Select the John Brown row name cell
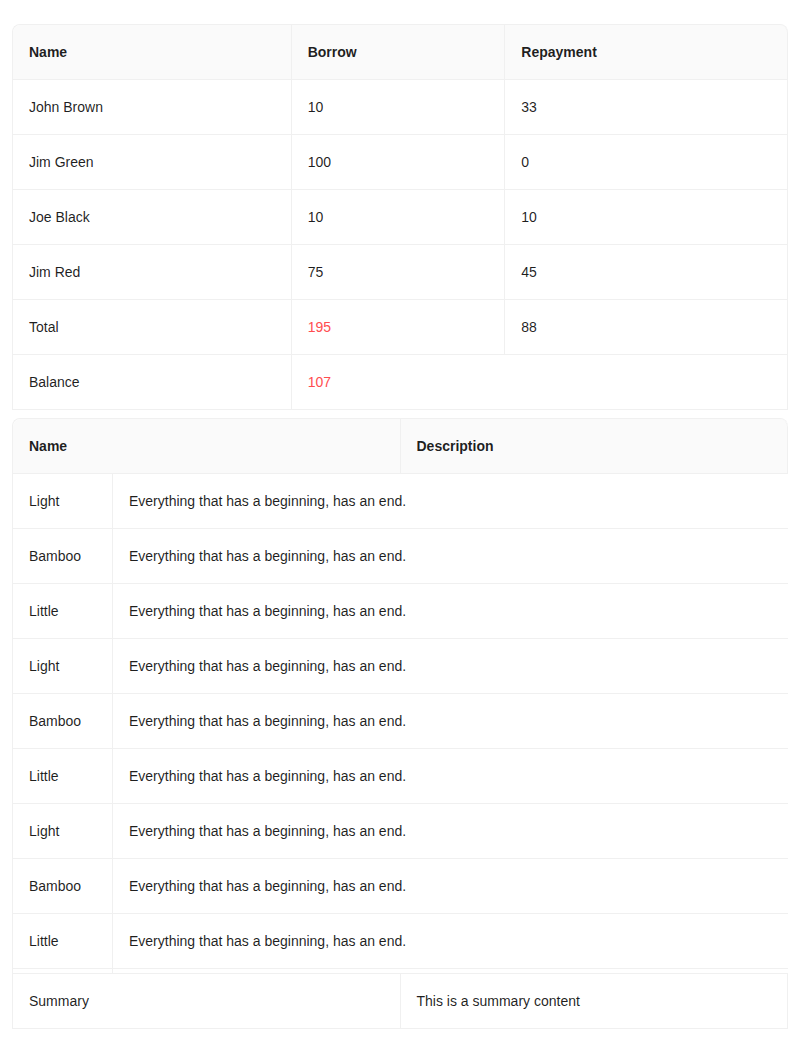This screenshot has width=800, height=1053. coord(66,107)
